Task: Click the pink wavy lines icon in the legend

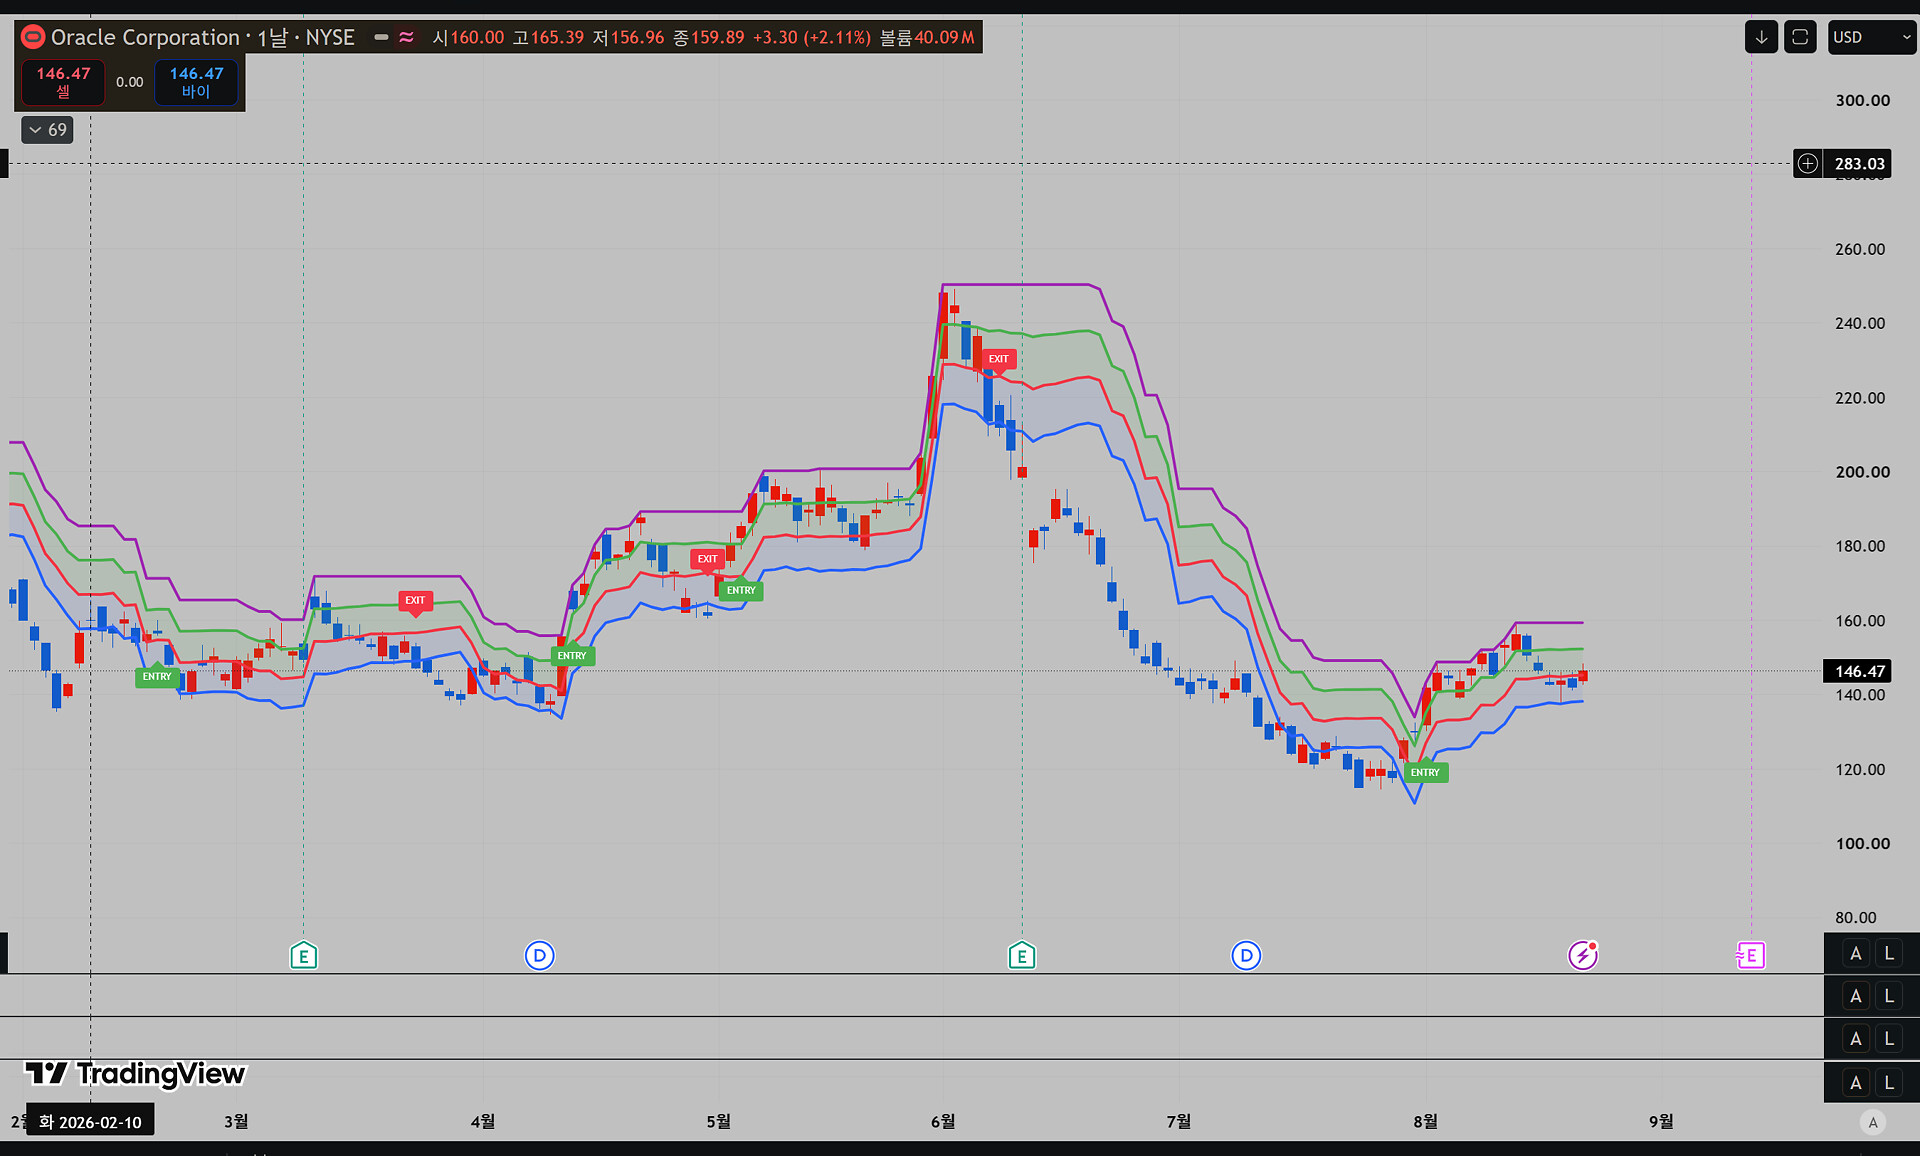Action: [406, 38]
